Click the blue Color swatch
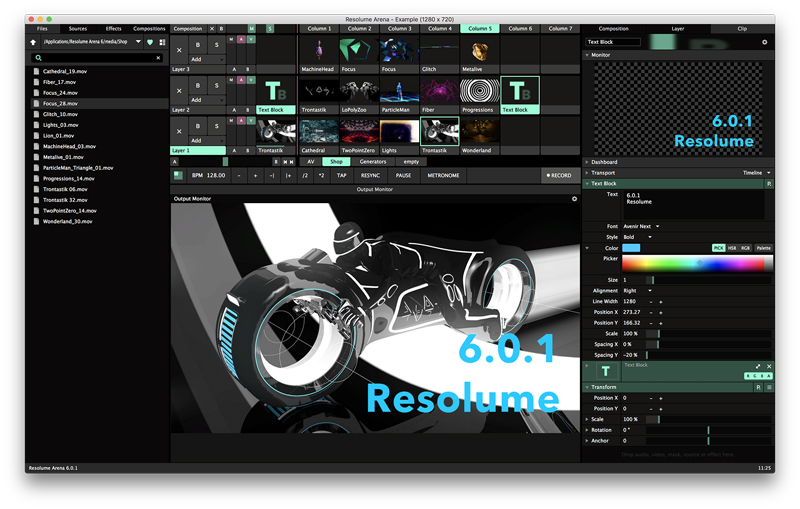This screenshot has height=509, width=800. (x=631, y=248)
